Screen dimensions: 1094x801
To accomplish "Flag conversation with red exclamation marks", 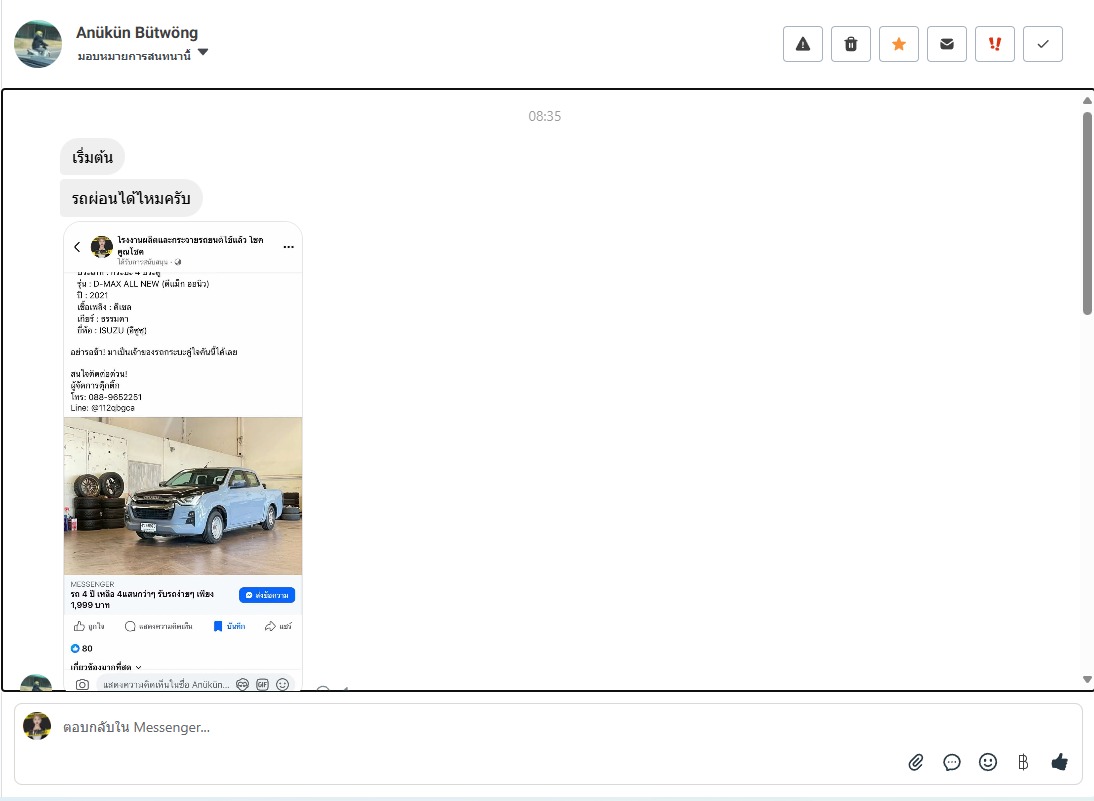I will click(x=994, y=44).
